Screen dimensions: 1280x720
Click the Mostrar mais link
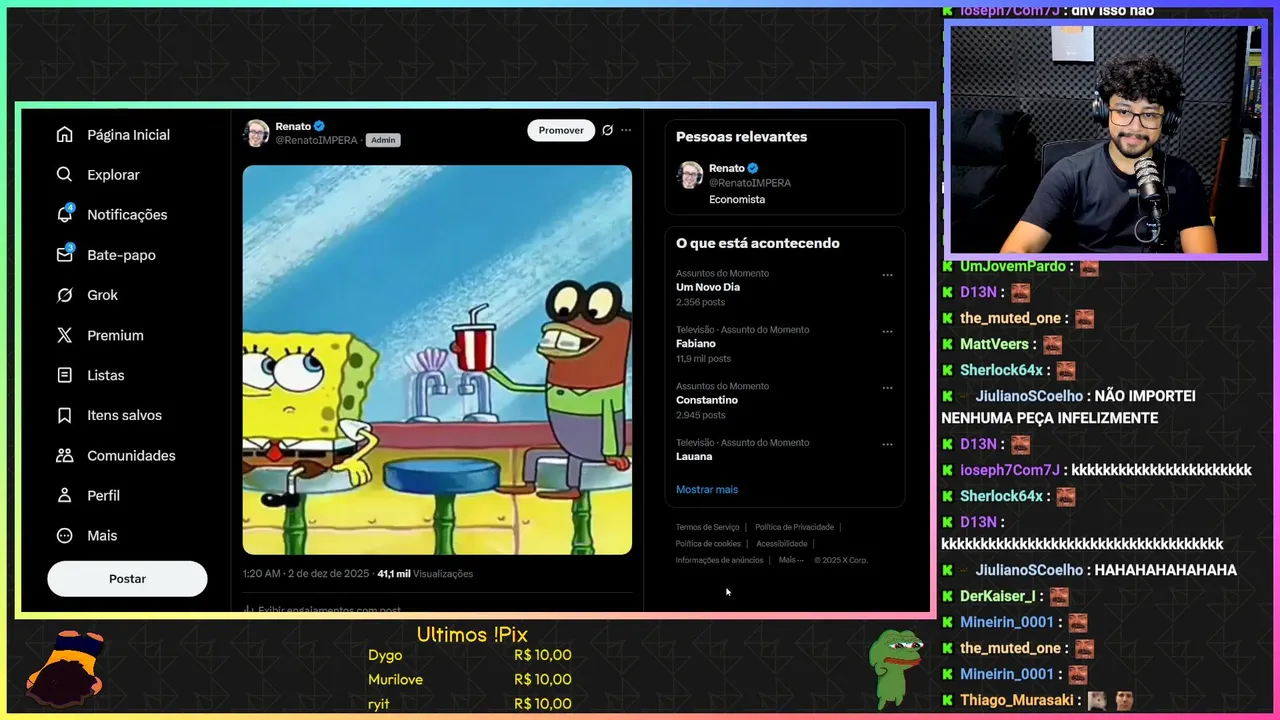[x=707, y=489]
